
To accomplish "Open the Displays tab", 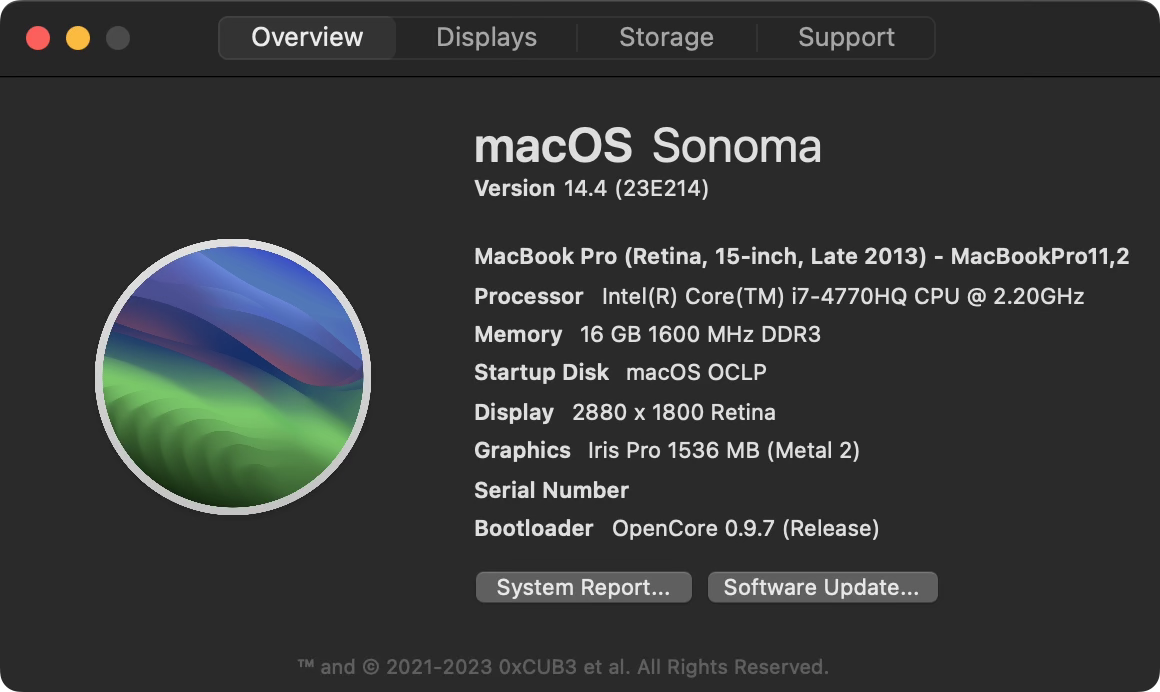I will coord(487,38).
